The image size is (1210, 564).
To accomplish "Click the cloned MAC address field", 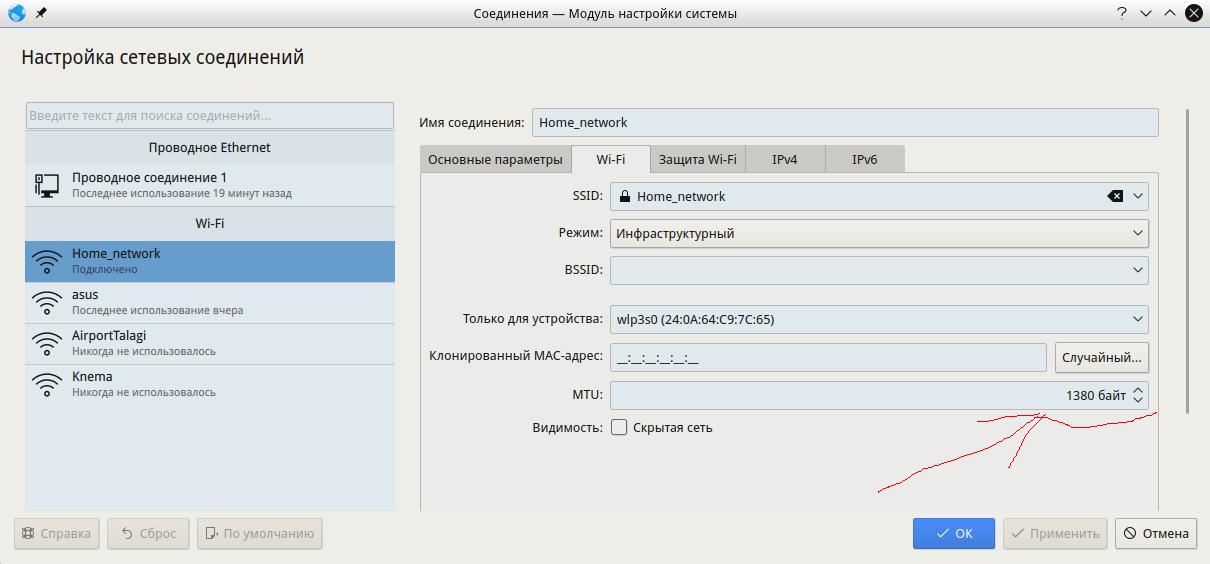I will (x=828, y=357).
